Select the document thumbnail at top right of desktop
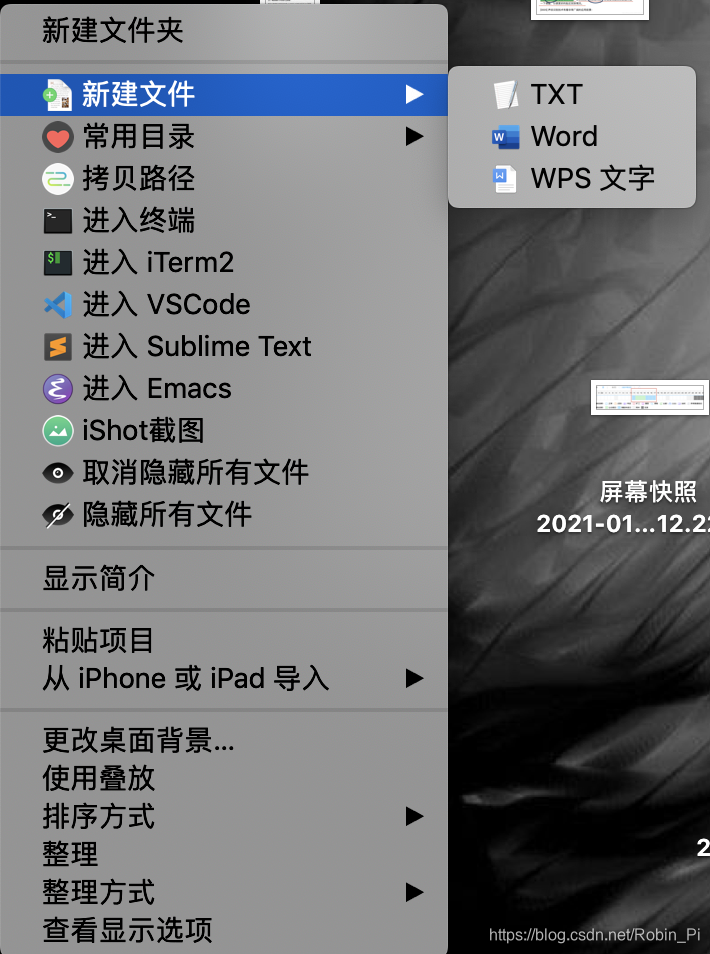Viewport: 710px width, 954px height. coord(590,9)
